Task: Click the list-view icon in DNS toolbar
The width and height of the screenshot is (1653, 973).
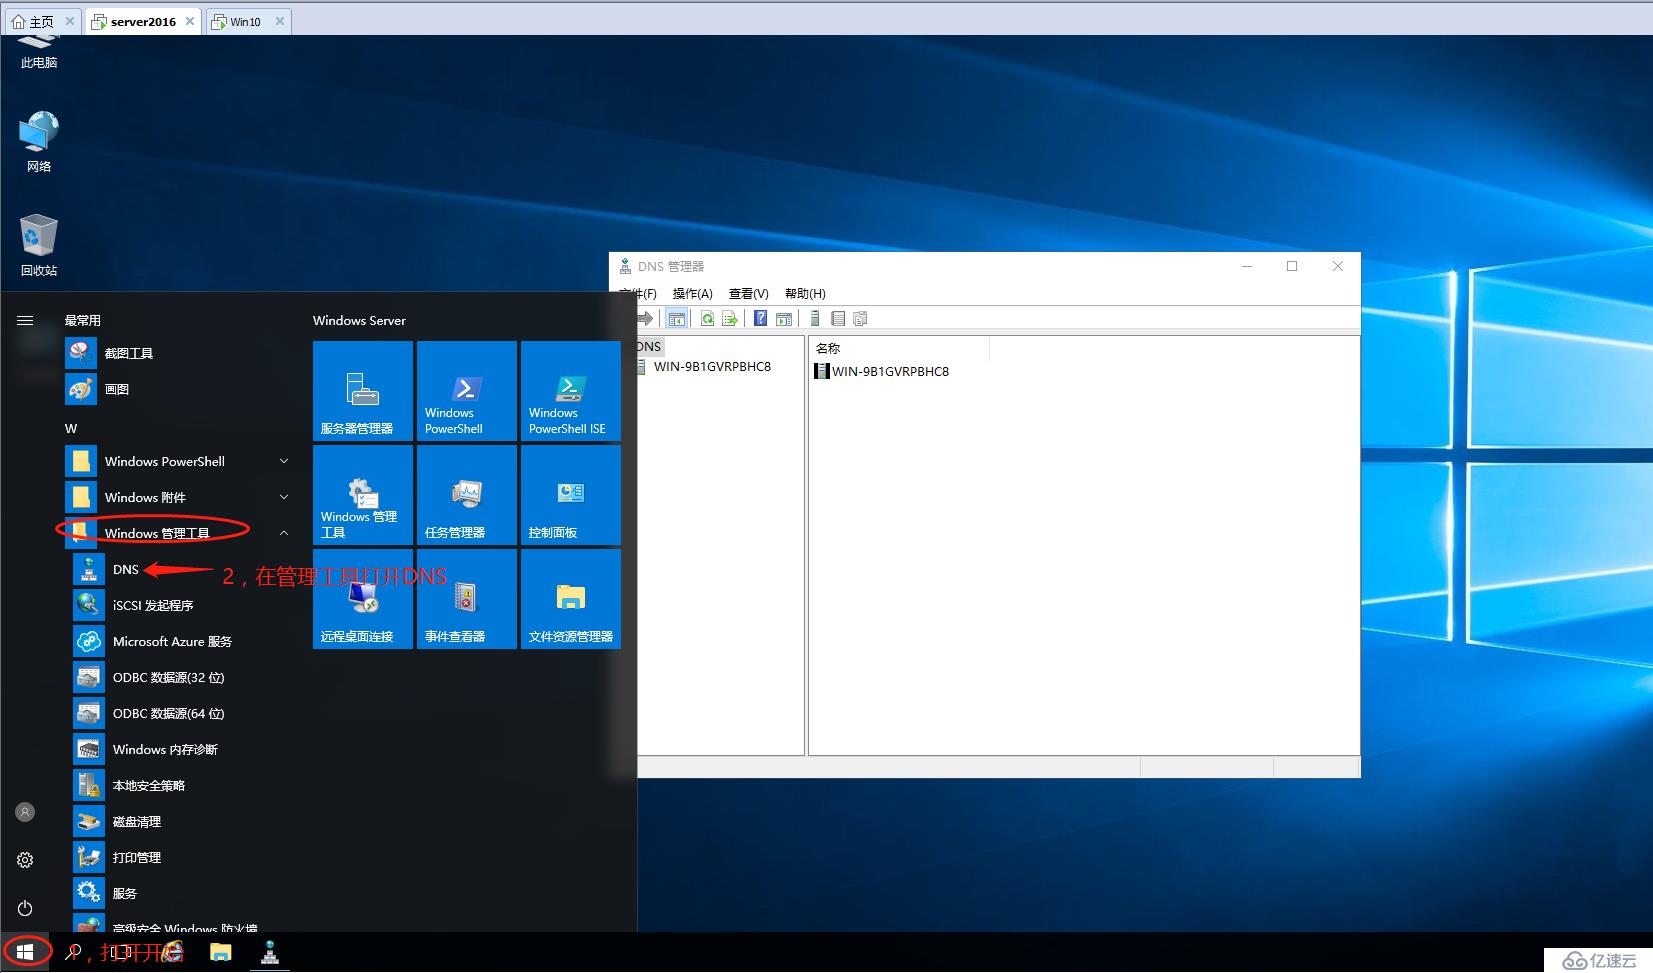Action: tap(838, 318)
